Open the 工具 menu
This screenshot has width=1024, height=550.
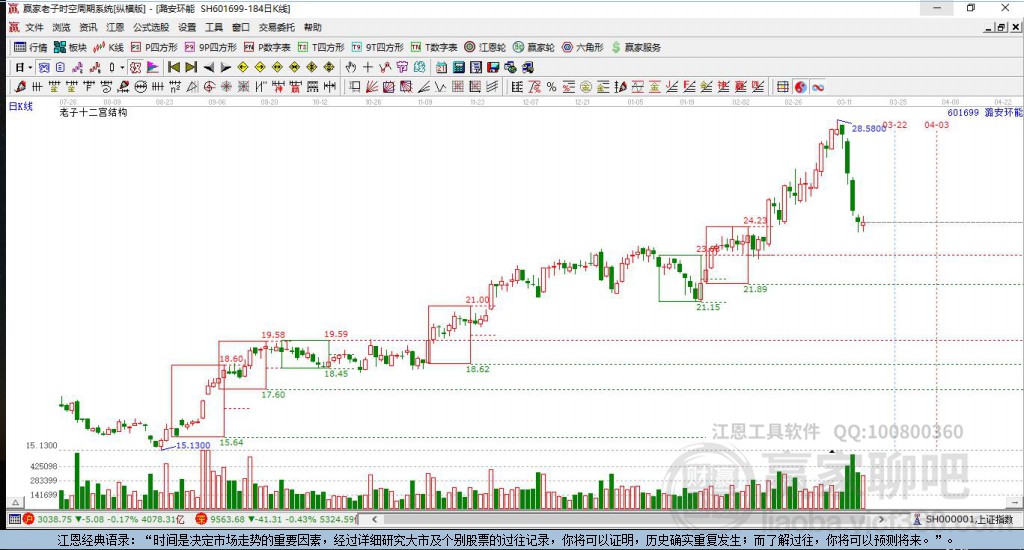[x=214, y=27]
